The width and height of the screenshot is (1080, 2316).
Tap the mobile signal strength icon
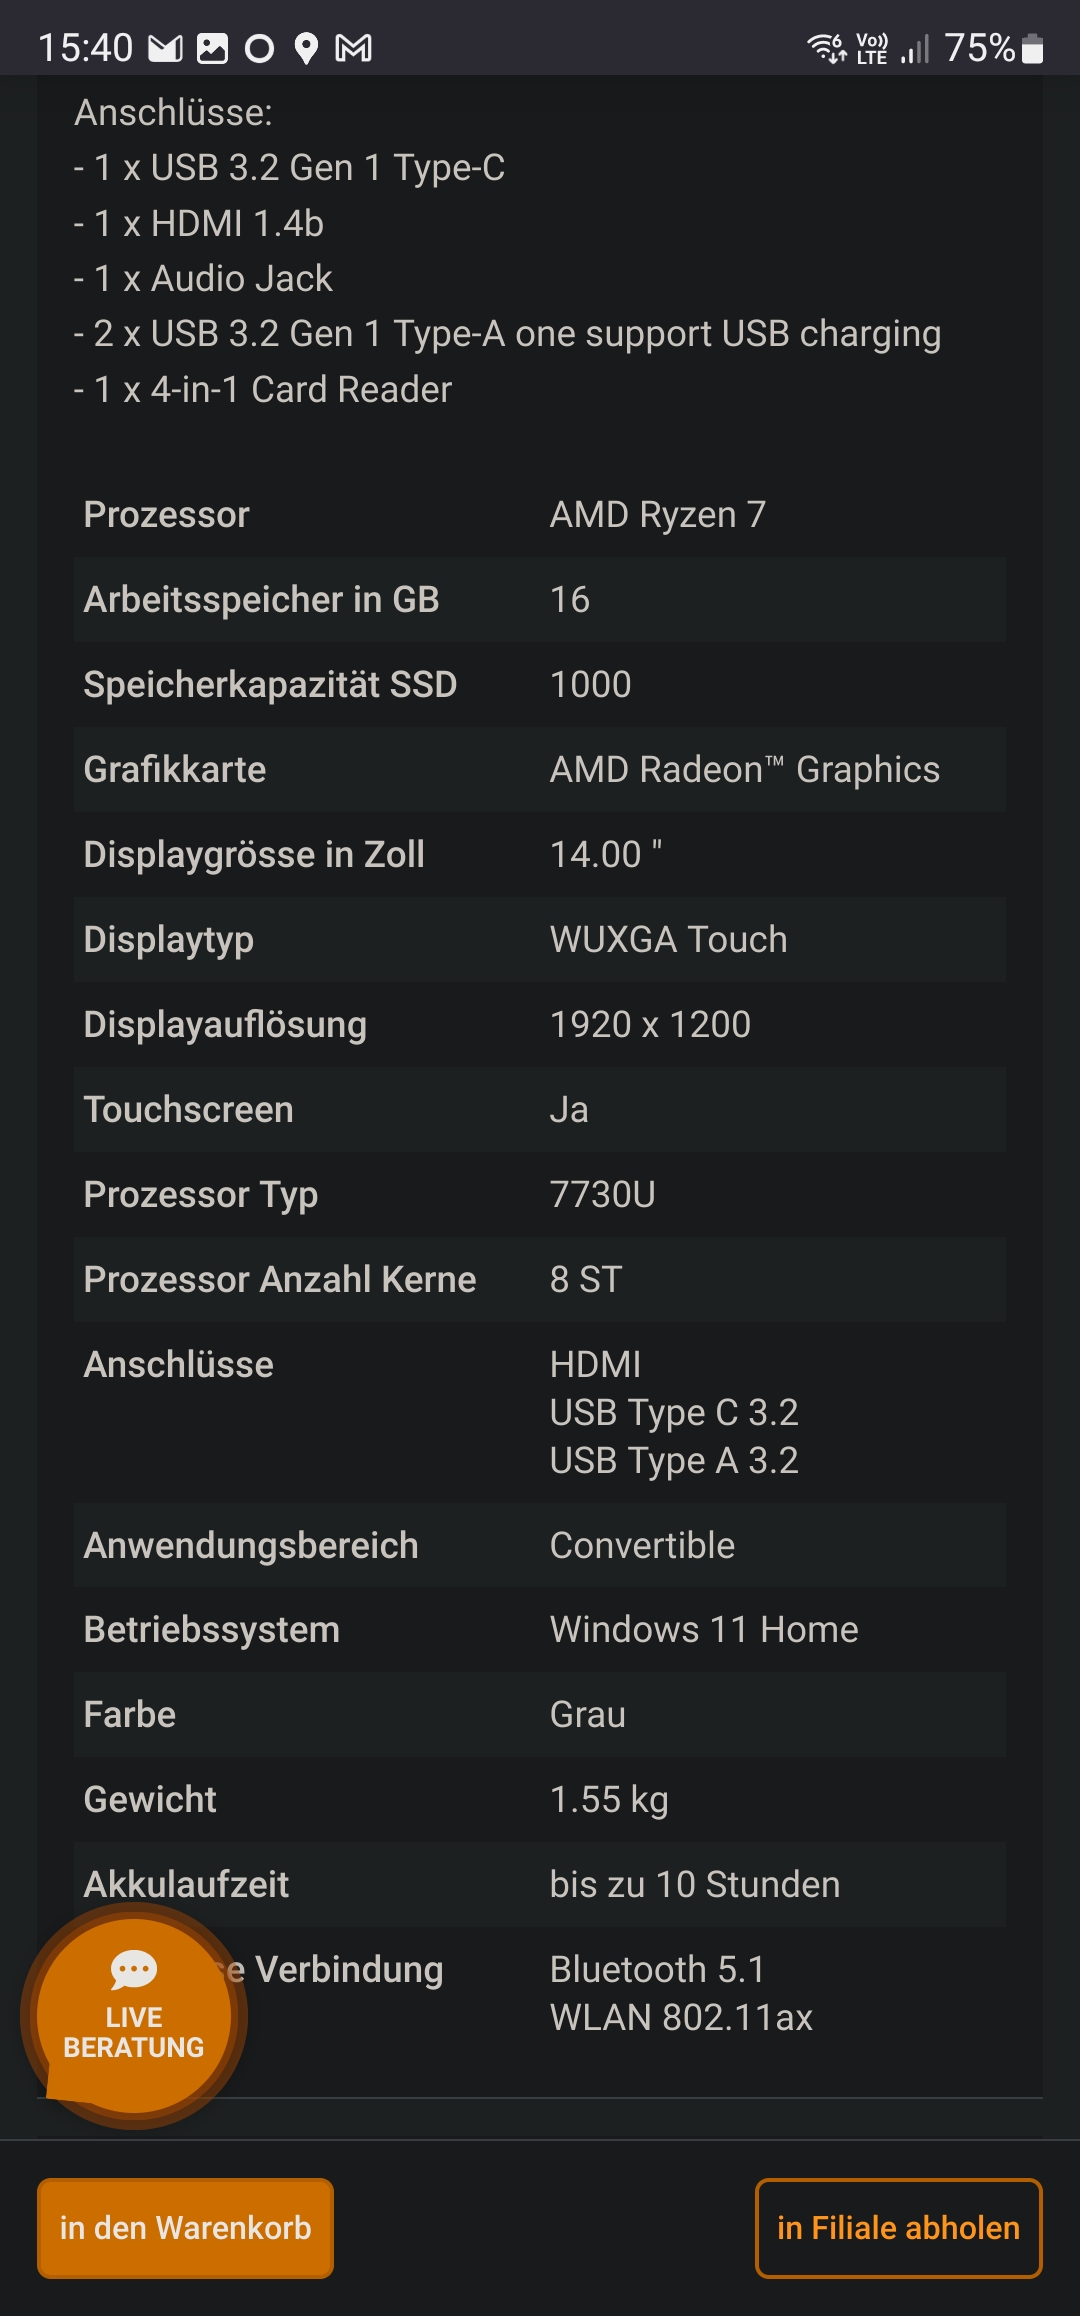pyautogui.click(x=915, y=48)
